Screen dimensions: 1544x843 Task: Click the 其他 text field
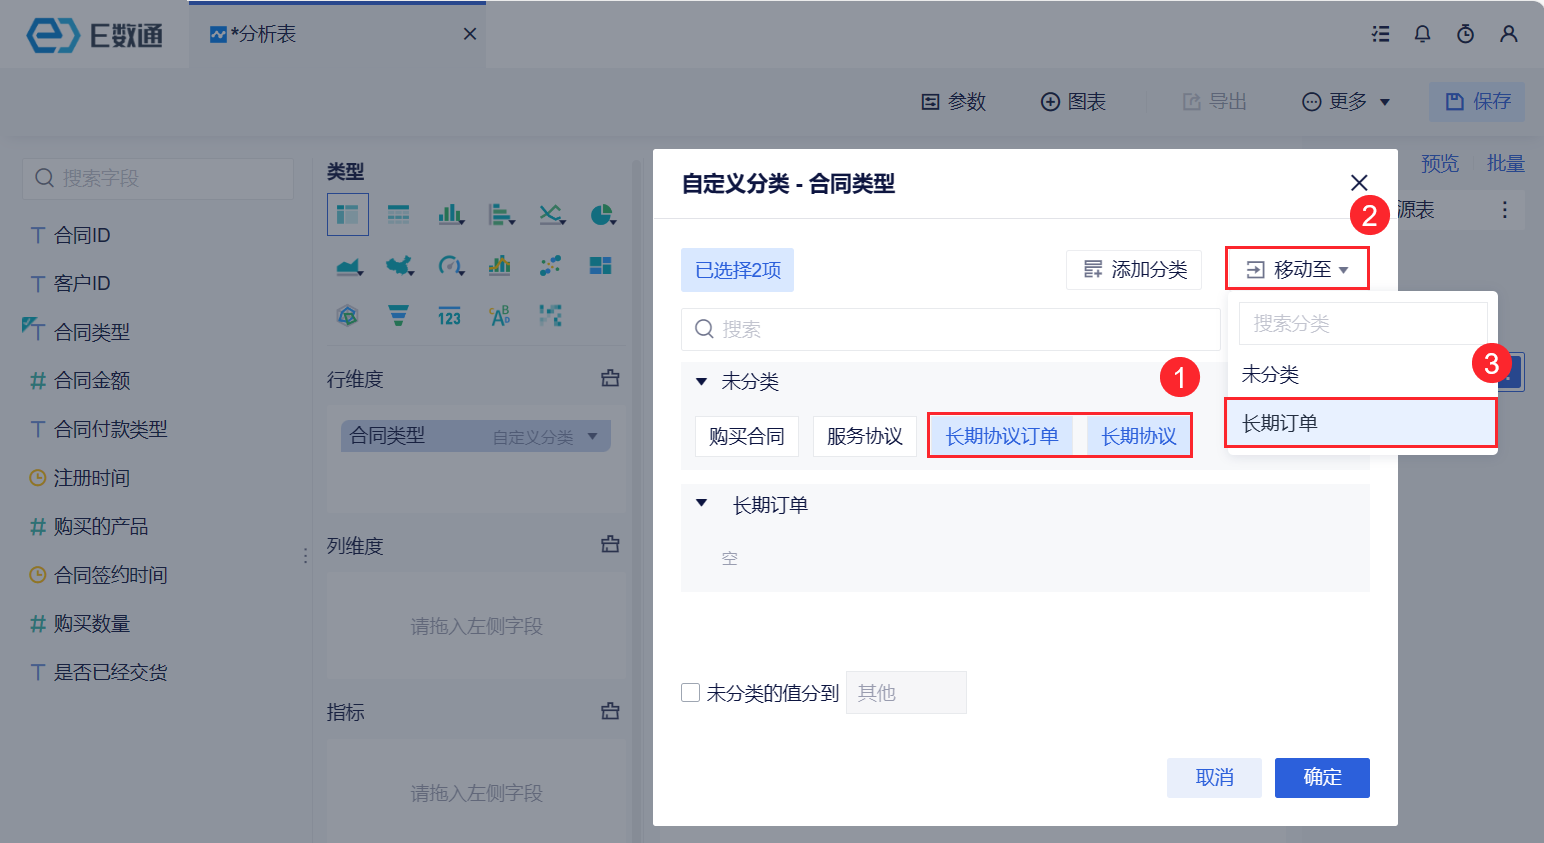[906, 692]
